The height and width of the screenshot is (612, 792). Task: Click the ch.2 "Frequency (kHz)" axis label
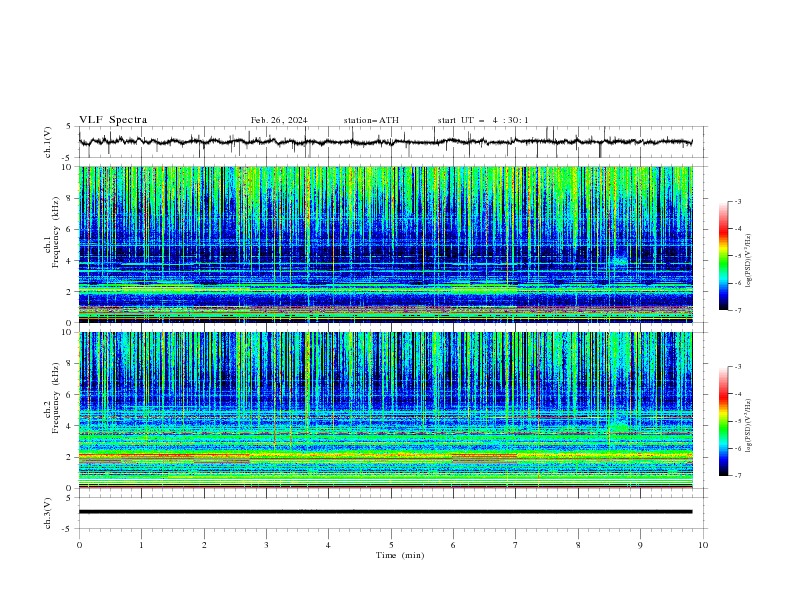click(56, 398)
